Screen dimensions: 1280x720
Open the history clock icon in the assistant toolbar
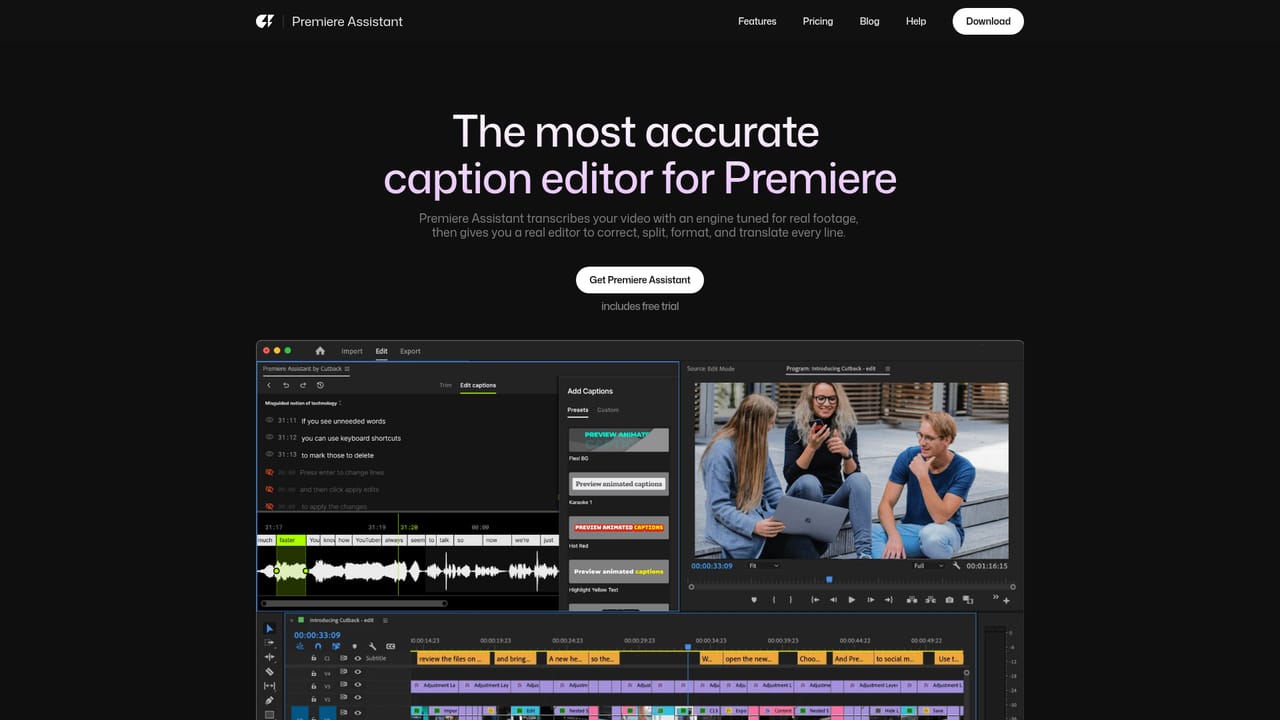pos(320,385)
